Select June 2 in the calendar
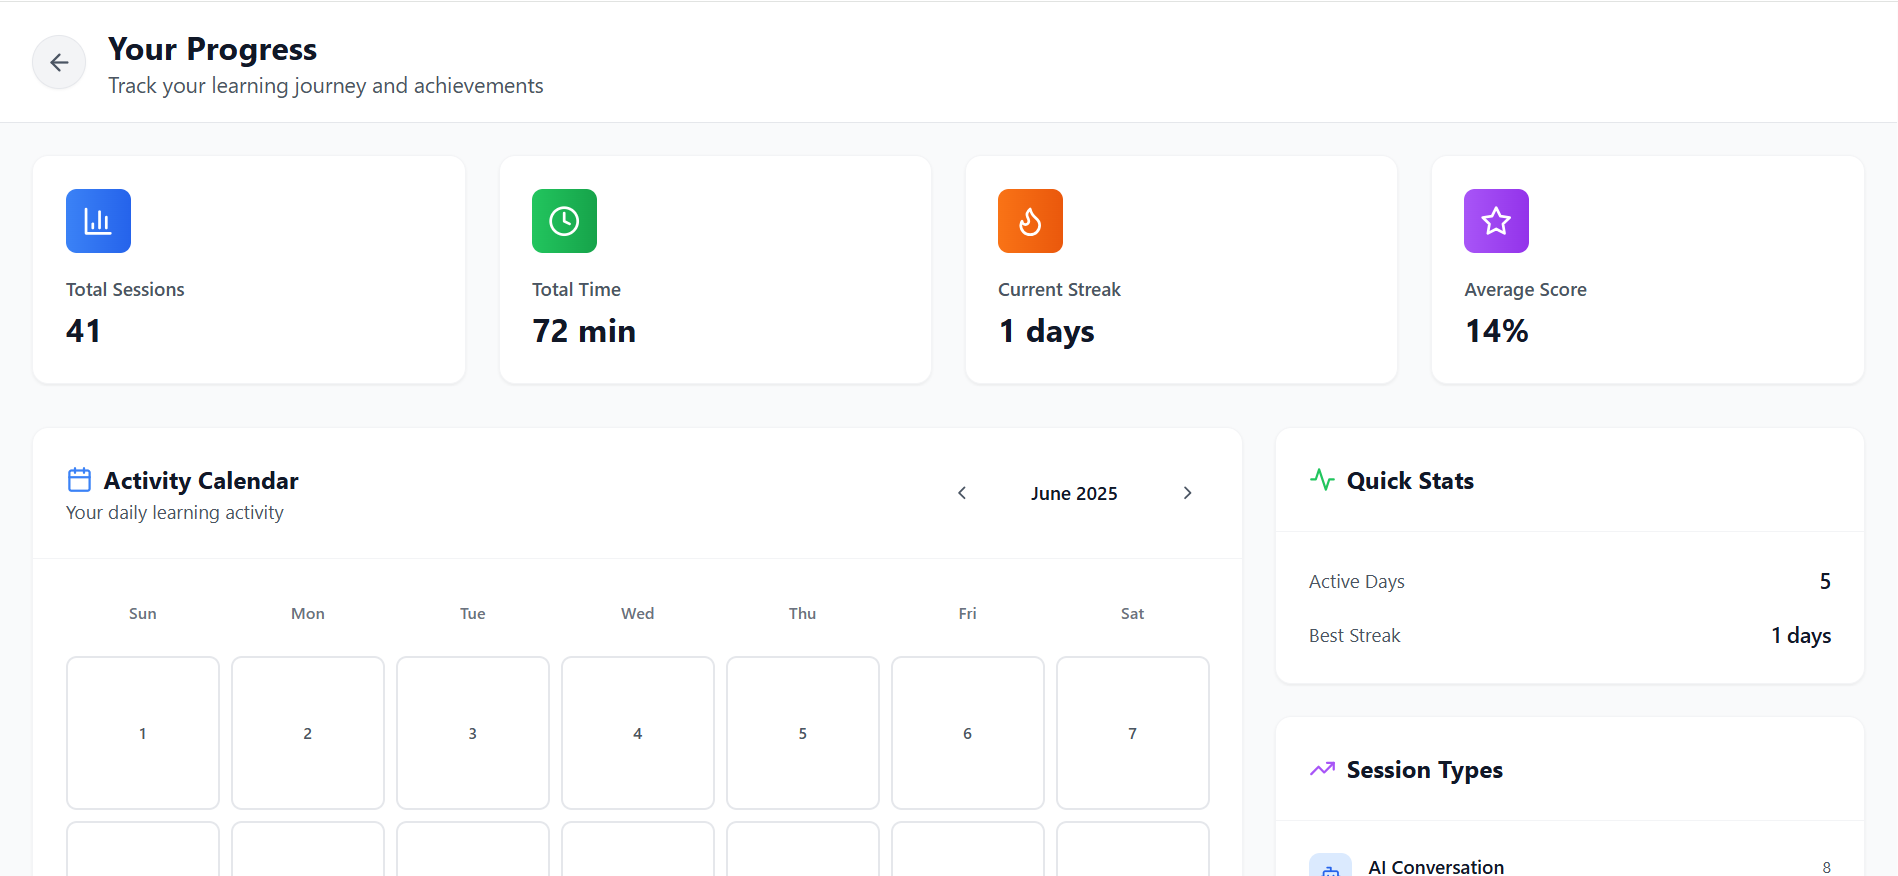 308,733
